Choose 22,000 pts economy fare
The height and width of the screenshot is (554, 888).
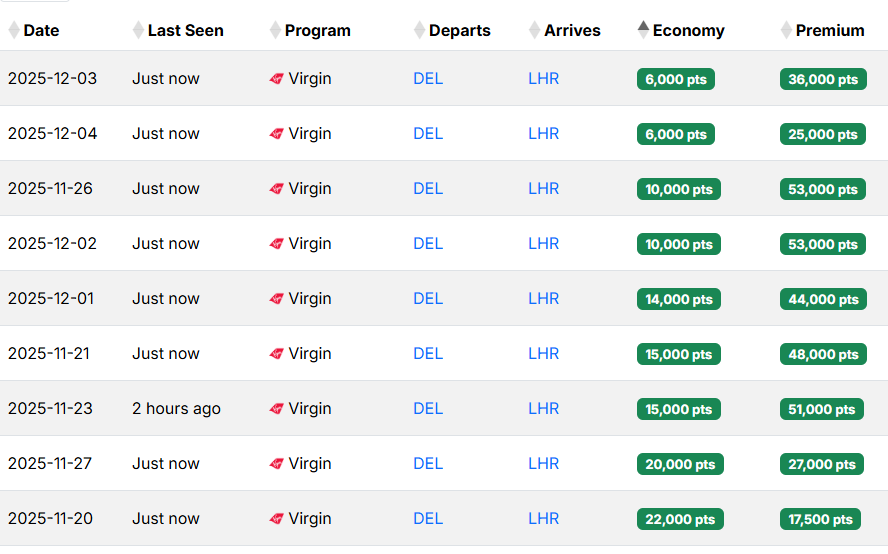pyautogui.click(x=680, y=519)
